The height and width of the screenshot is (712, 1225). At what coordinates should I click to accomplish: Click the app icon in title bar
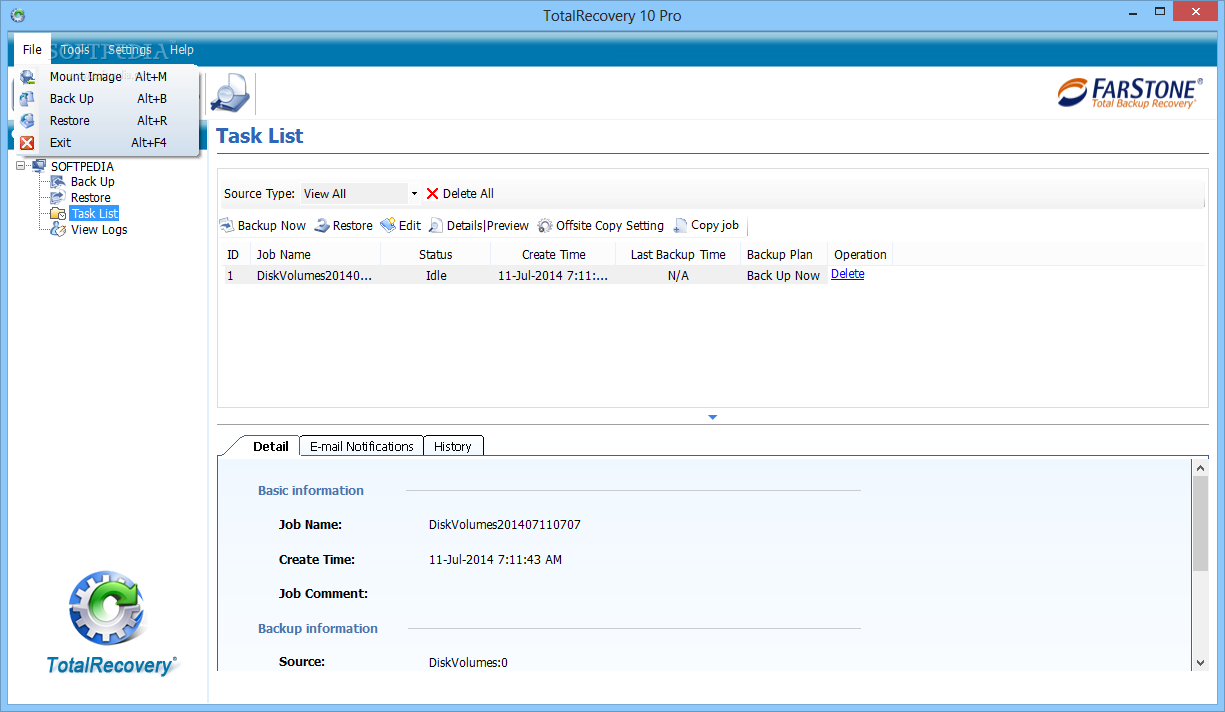point(17,16)
